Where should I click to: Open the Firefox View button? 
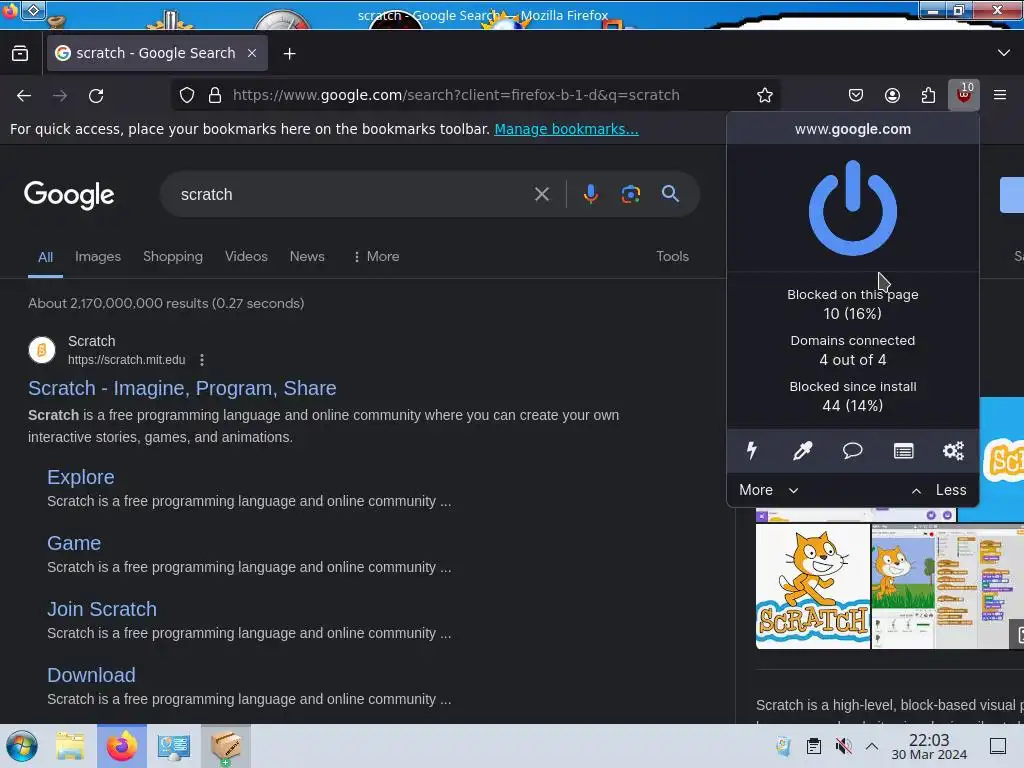tap(20, 54)
